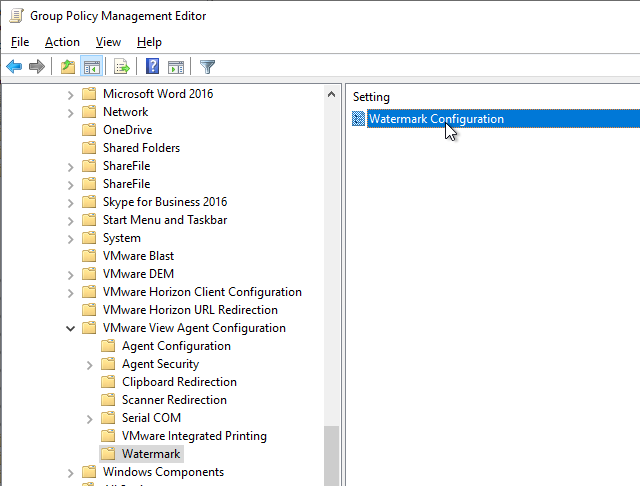The height and width of the screenshot is (486, 640).
Task: Go up one level with folder icon
Action: tap(68, 67)
